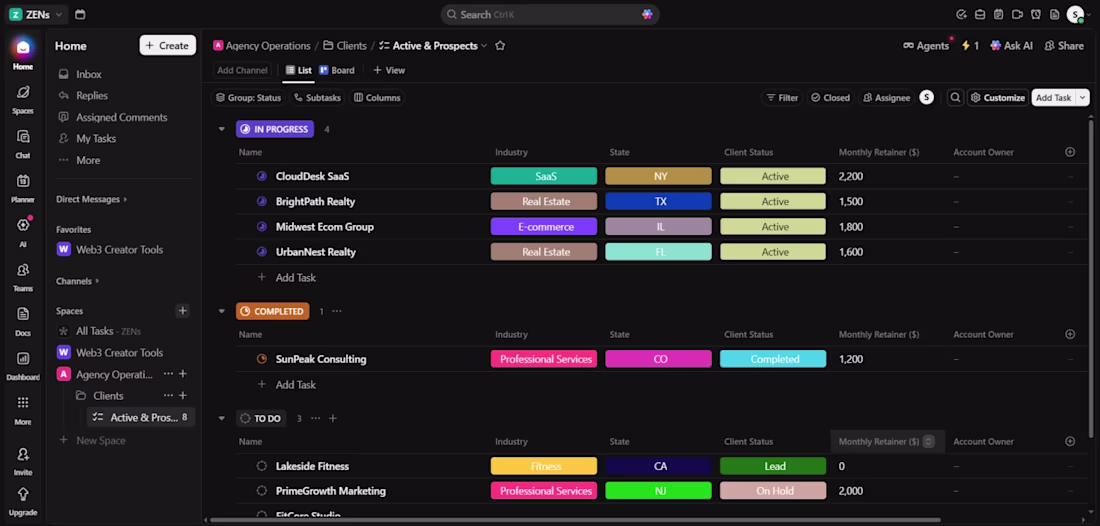
Task: Click Upgrade in the left rail
Action: [22, 501]
